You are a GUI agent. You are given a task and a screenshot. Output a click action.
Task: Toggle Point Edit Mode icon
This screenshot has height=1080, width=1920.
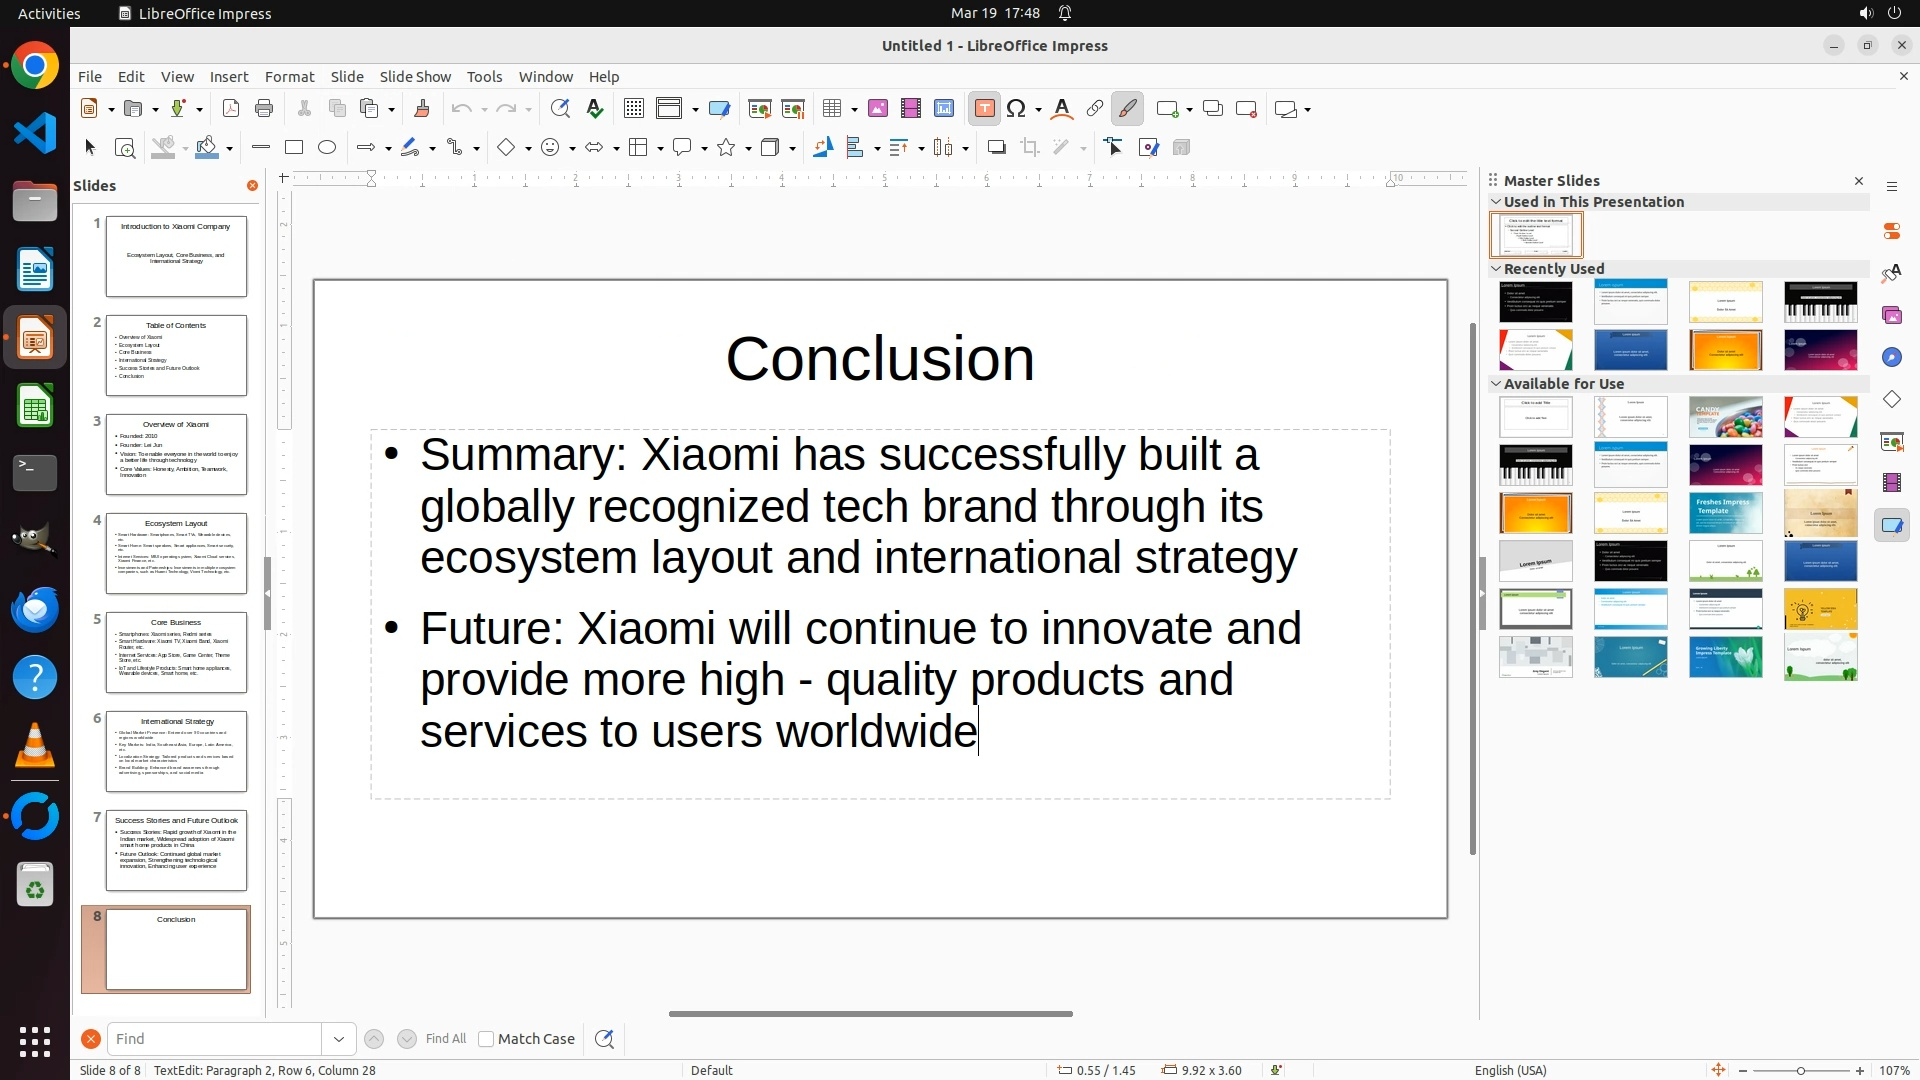(x=1113, y=148)
